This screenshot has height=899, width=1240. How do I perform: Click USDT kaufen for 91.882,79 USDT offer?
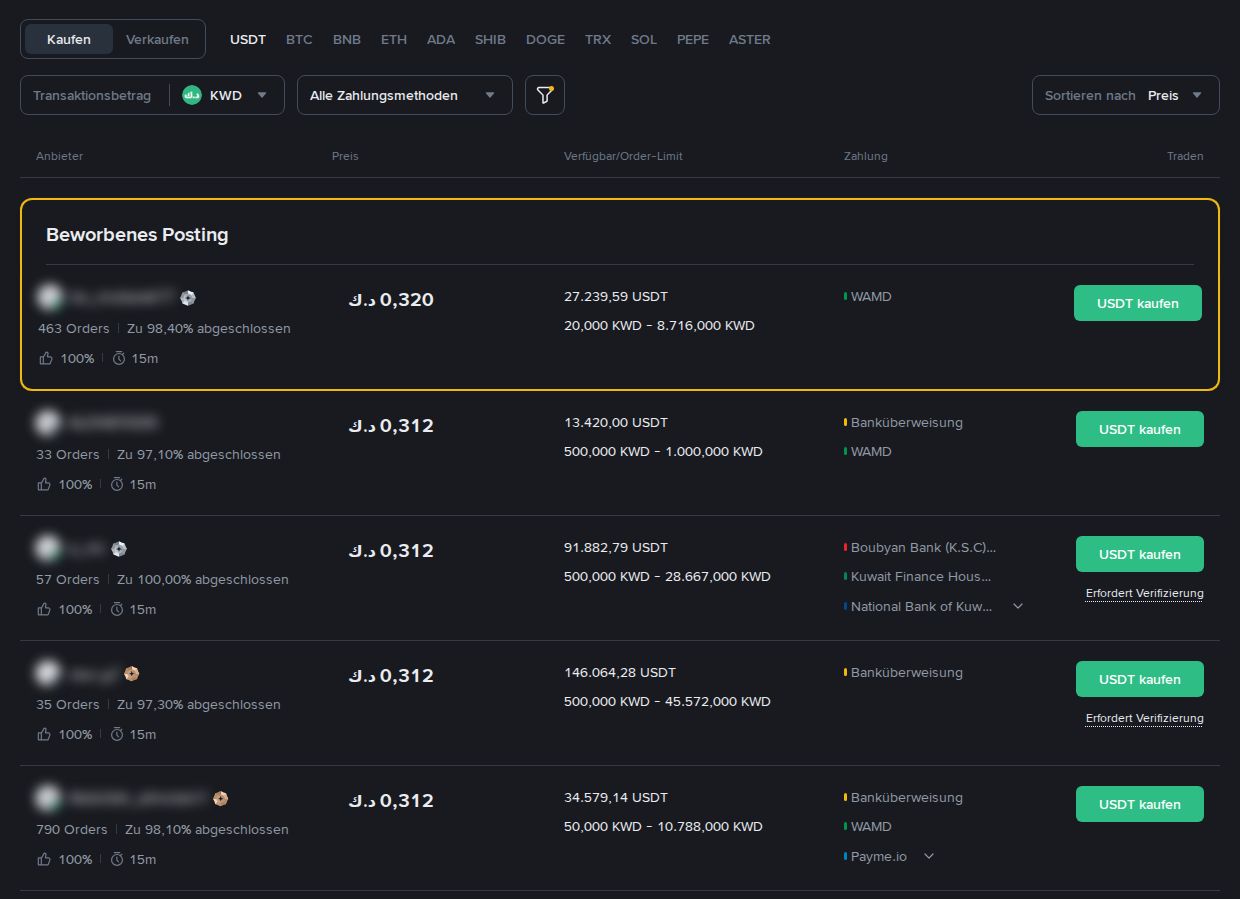(x=1140, y=554)
